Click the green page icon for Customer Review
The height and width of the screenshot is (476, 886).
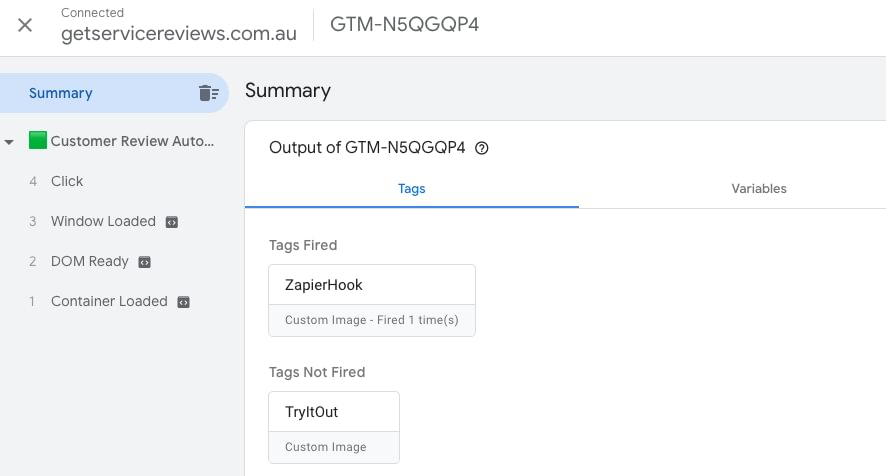click(38, 140)
